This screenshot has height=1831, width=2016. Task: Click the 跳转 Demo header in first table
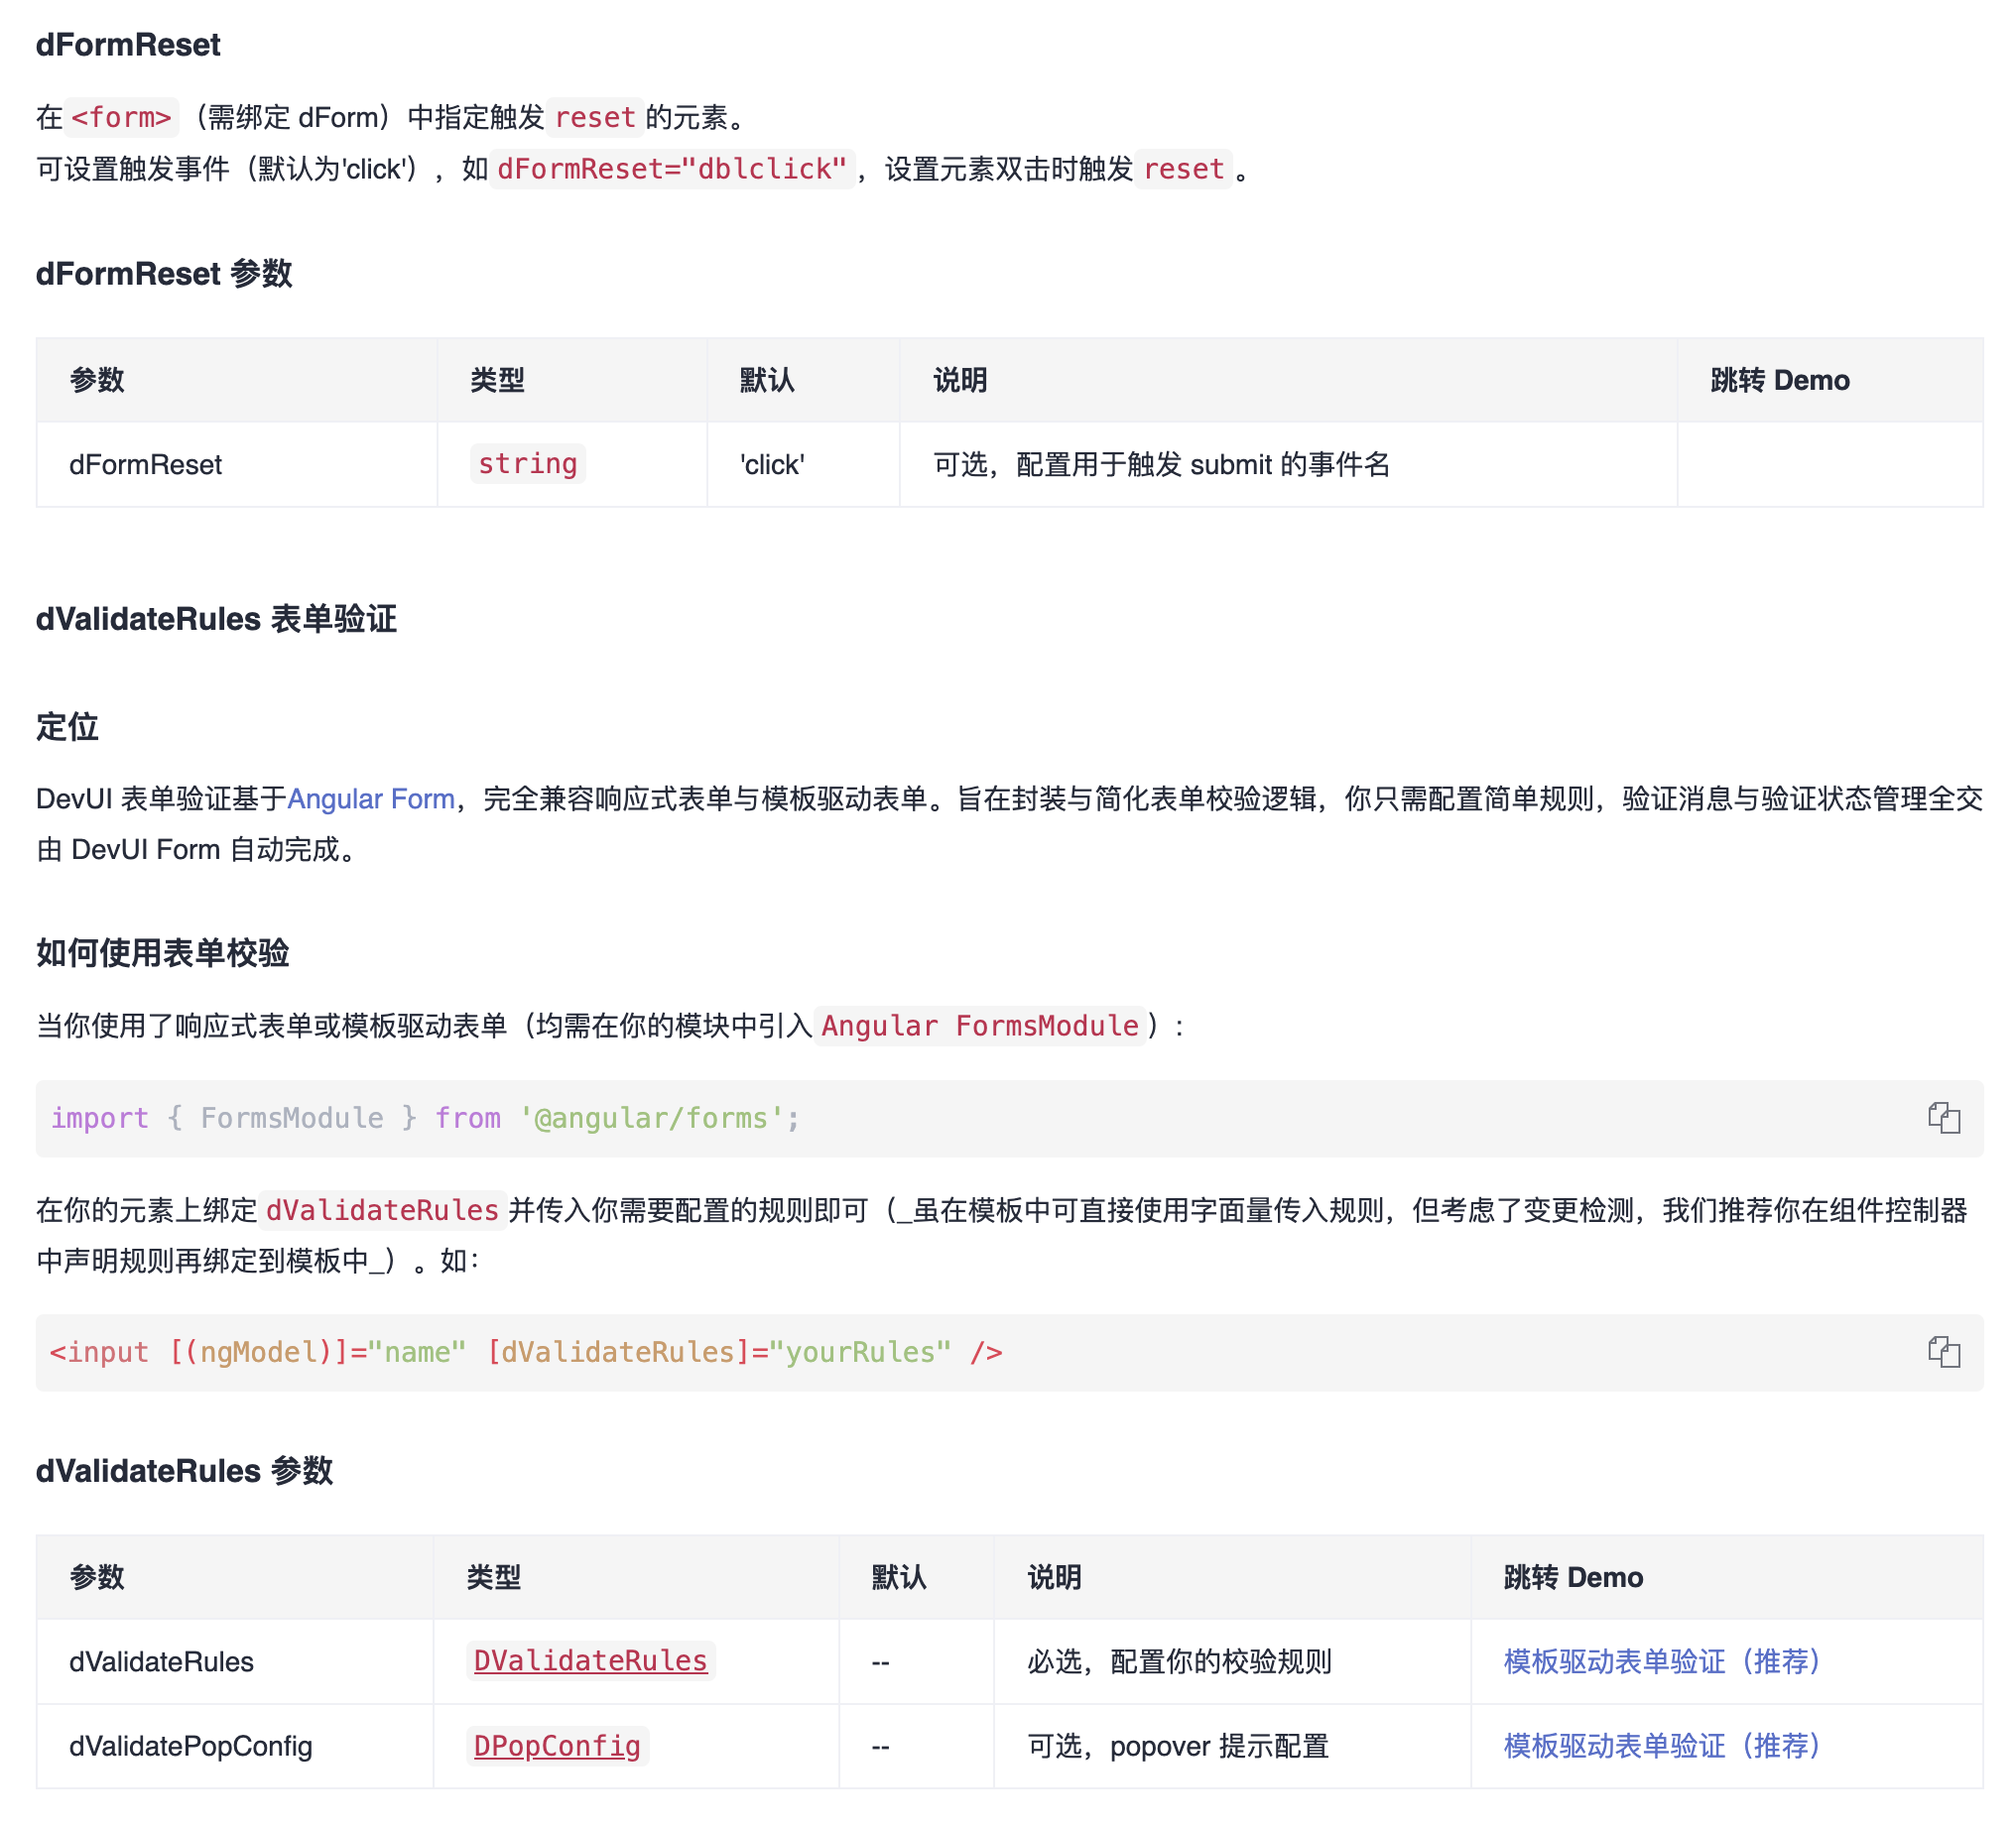pyautogui.click(x=1779, y=380)
